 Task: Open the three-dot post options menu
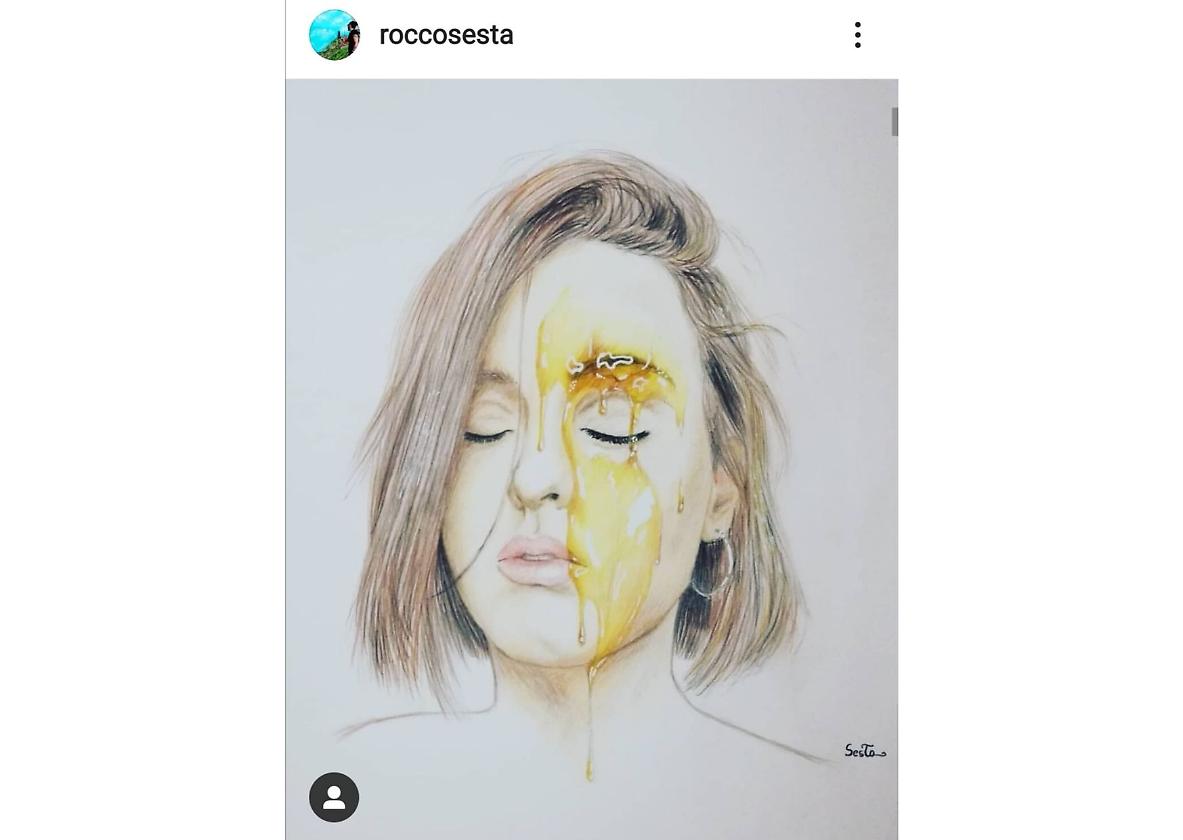pyautogui.click(x=858, y=35)
